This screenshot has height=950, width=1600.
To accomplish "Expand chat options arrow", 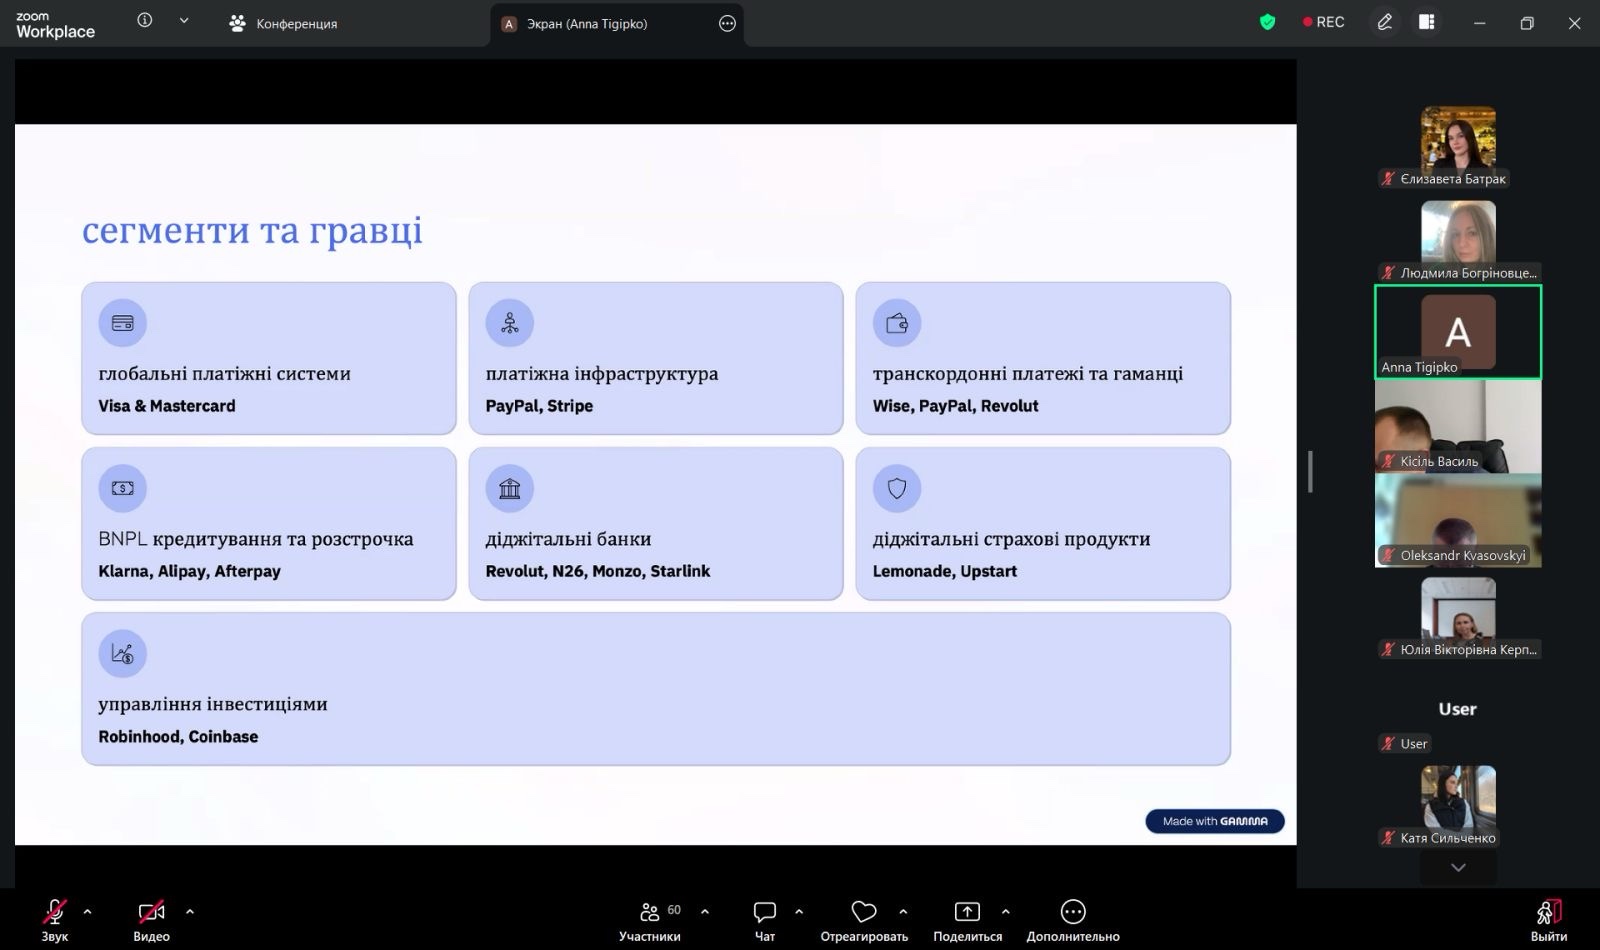I will coord(799,911).
